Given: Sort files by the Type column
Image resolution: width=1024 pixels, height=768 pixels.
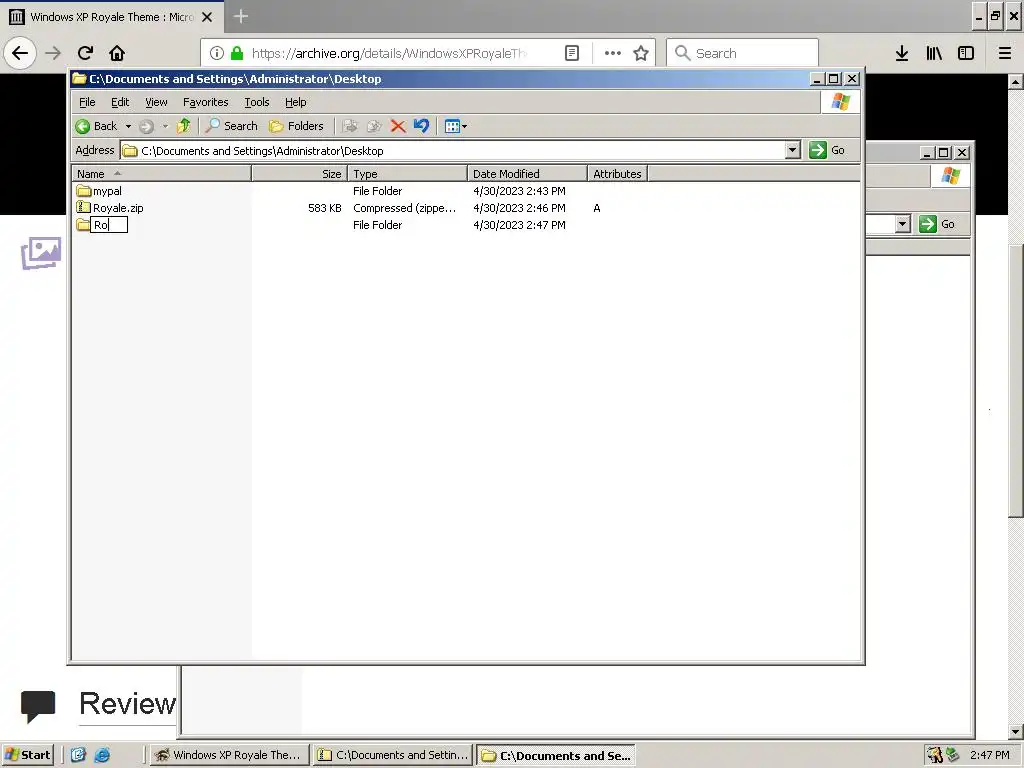Looking at the screenshot, I should [407, 174].
